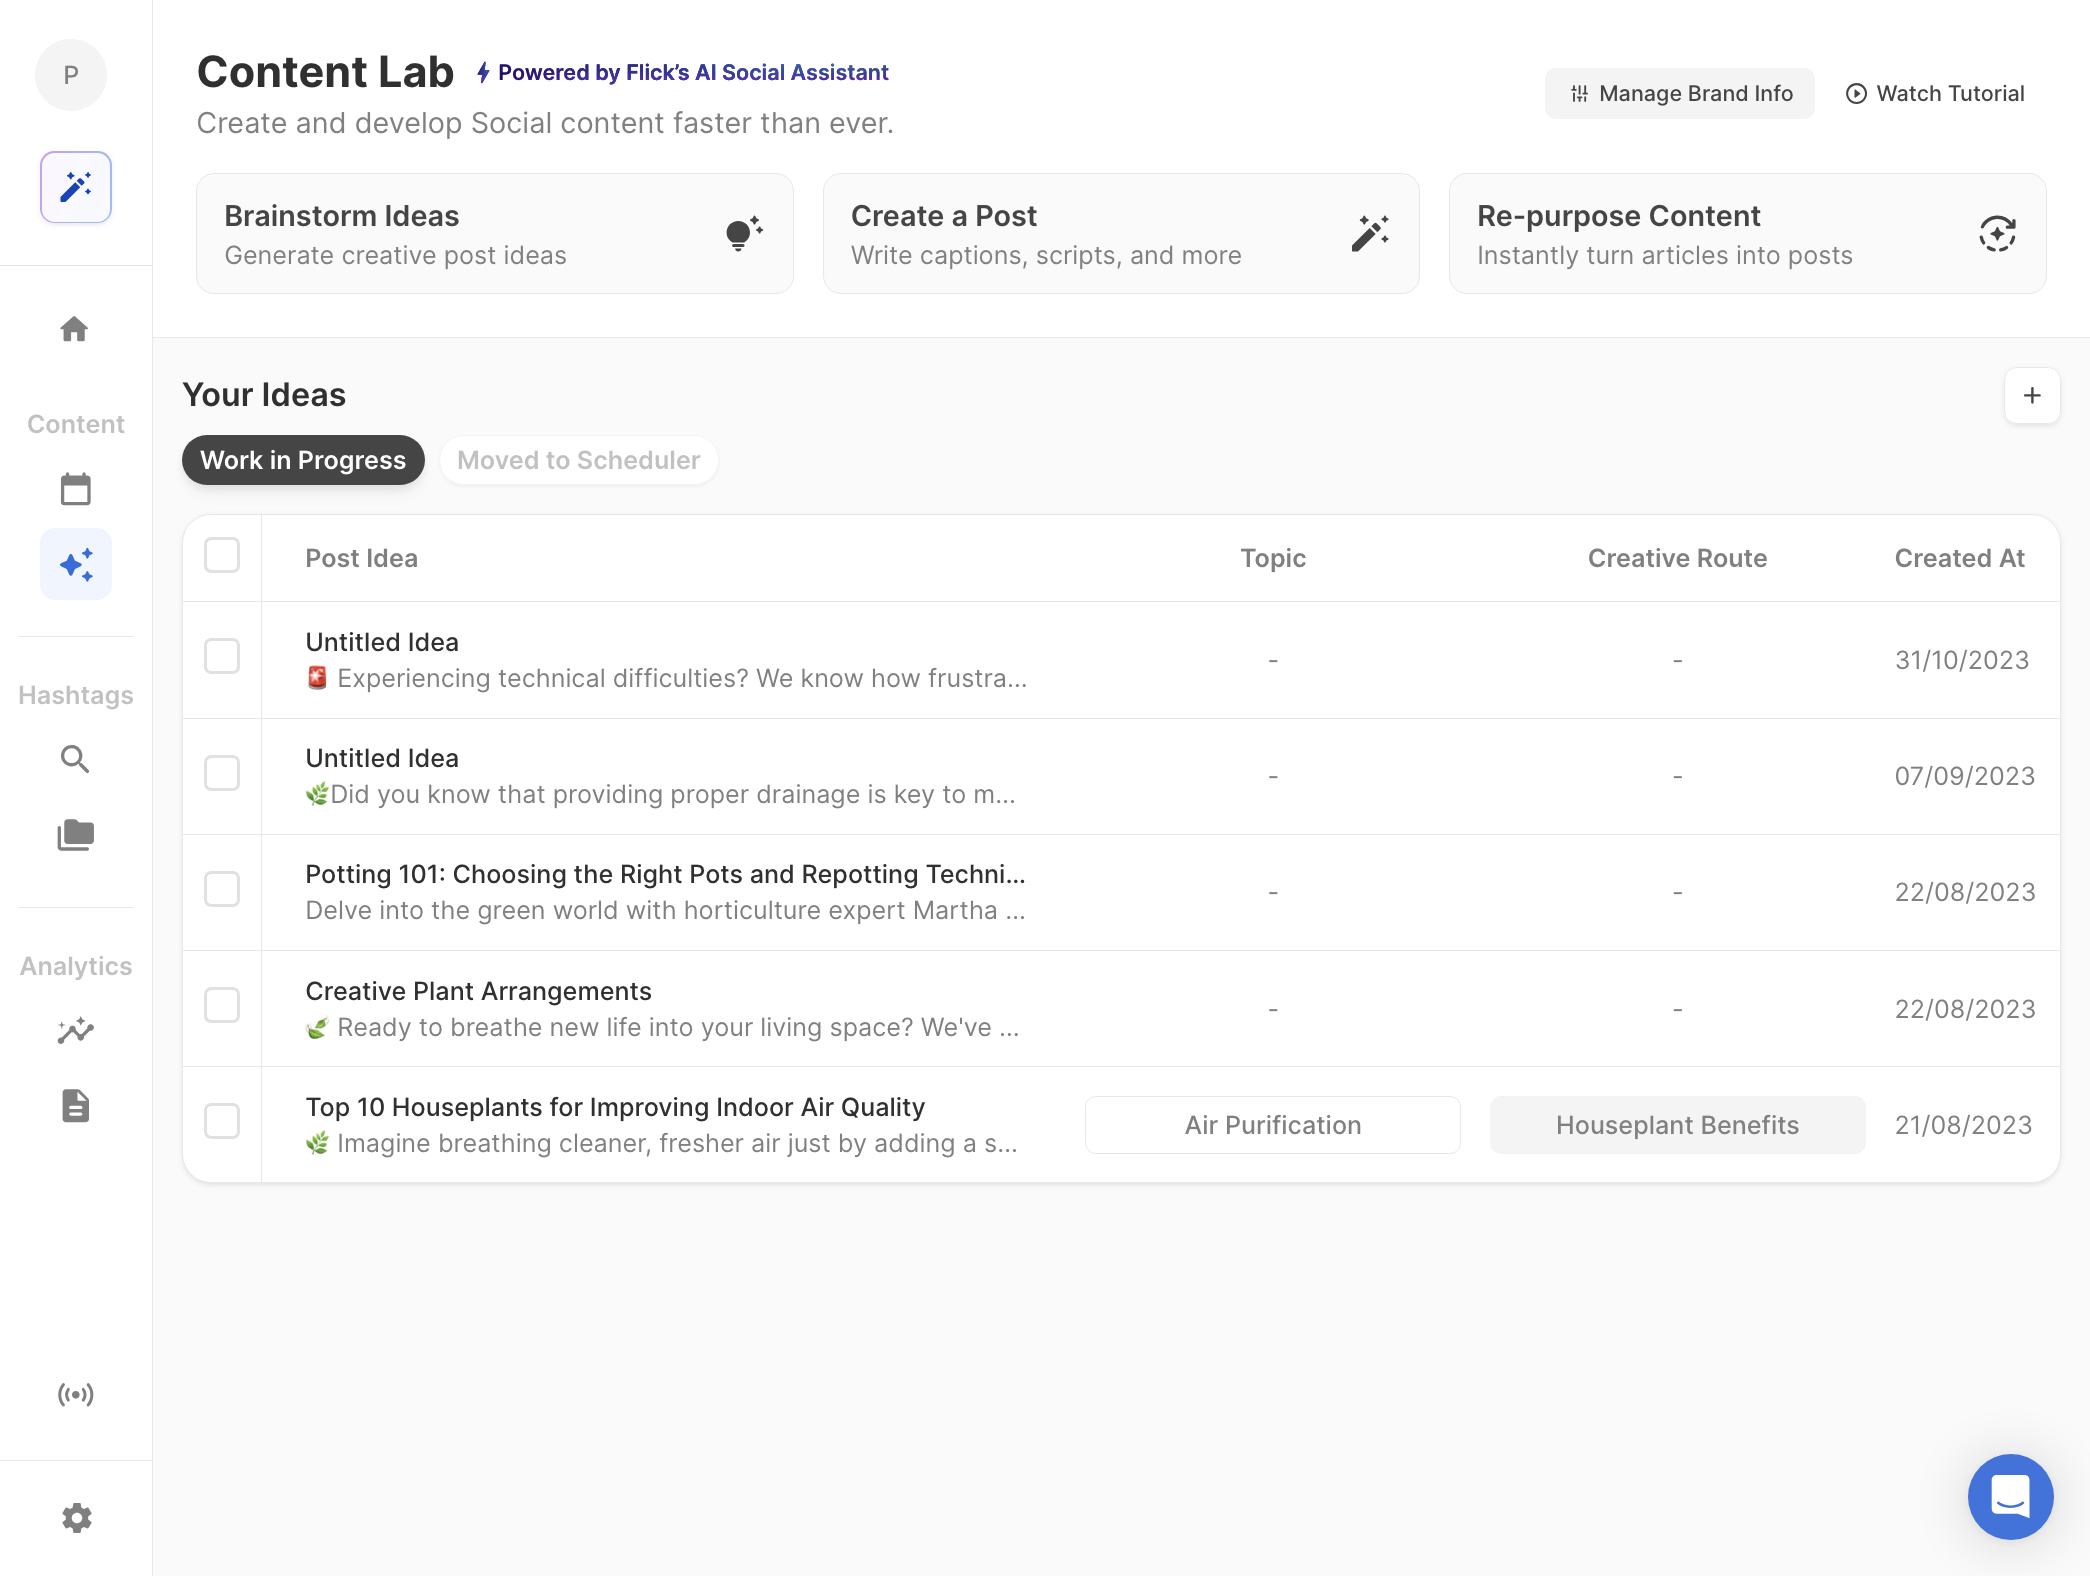Open Top 10 Houseplants idea title

coord(615,1107)
